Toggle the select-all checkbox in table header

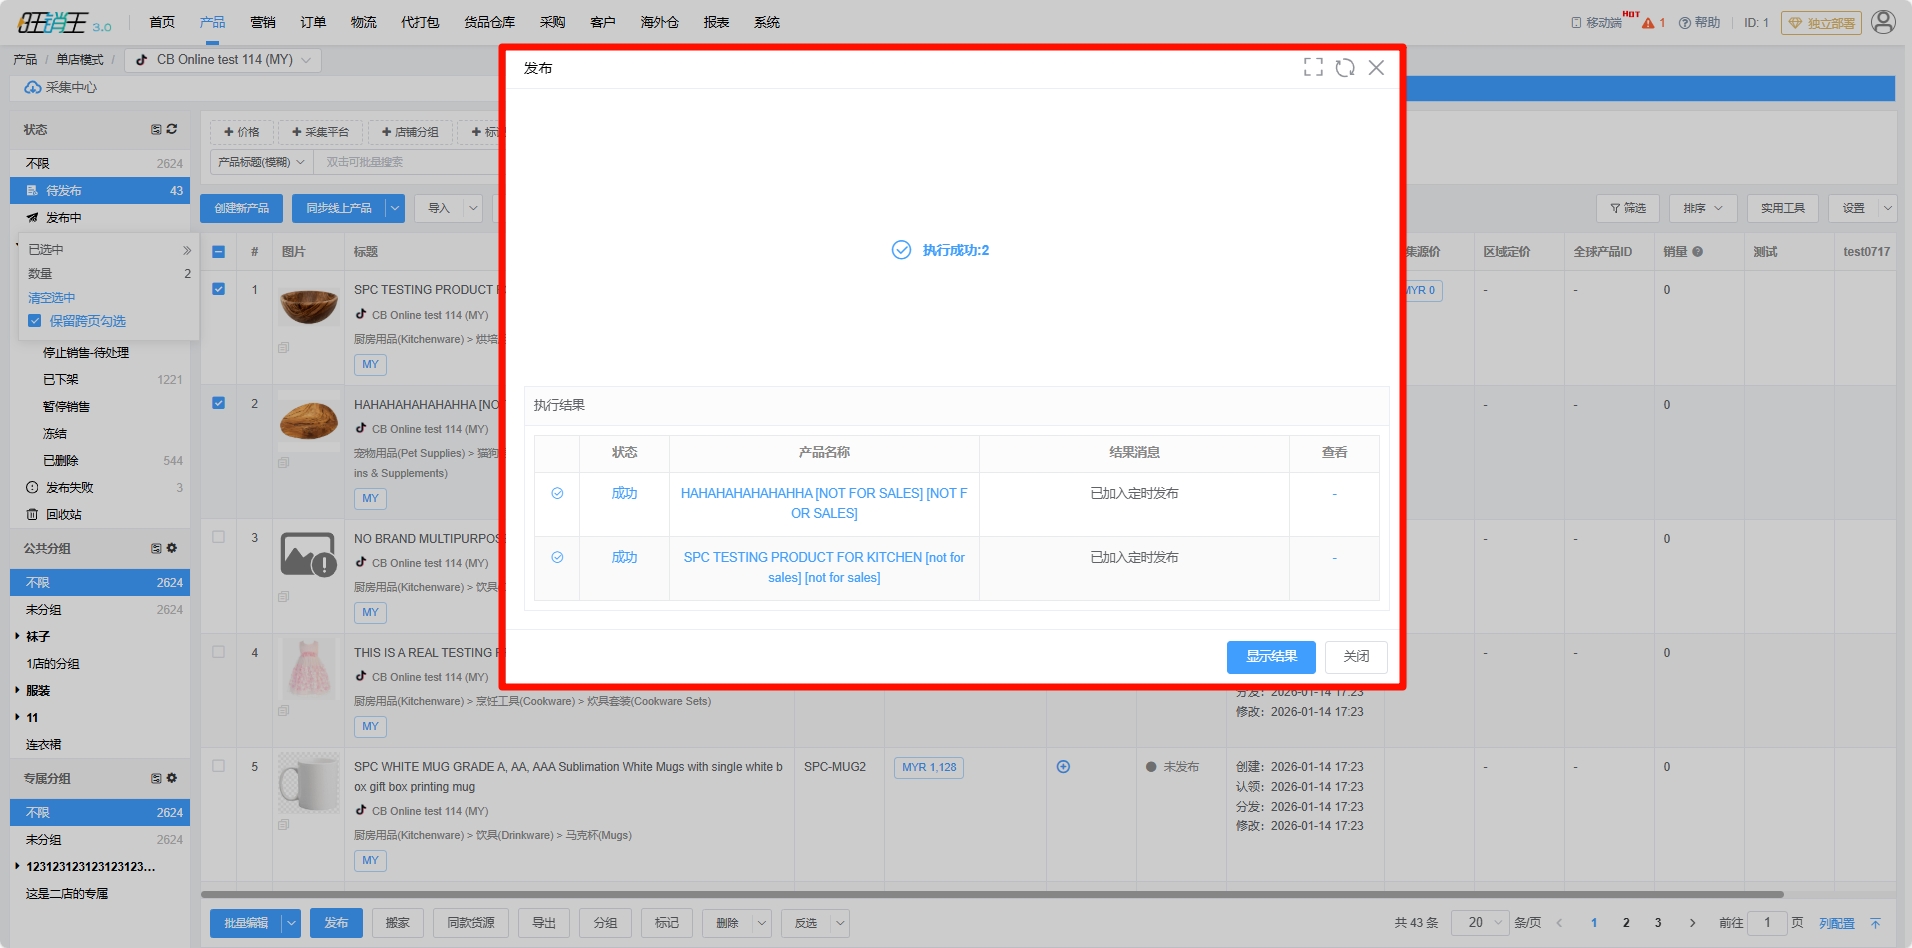(x=218, y=252)
